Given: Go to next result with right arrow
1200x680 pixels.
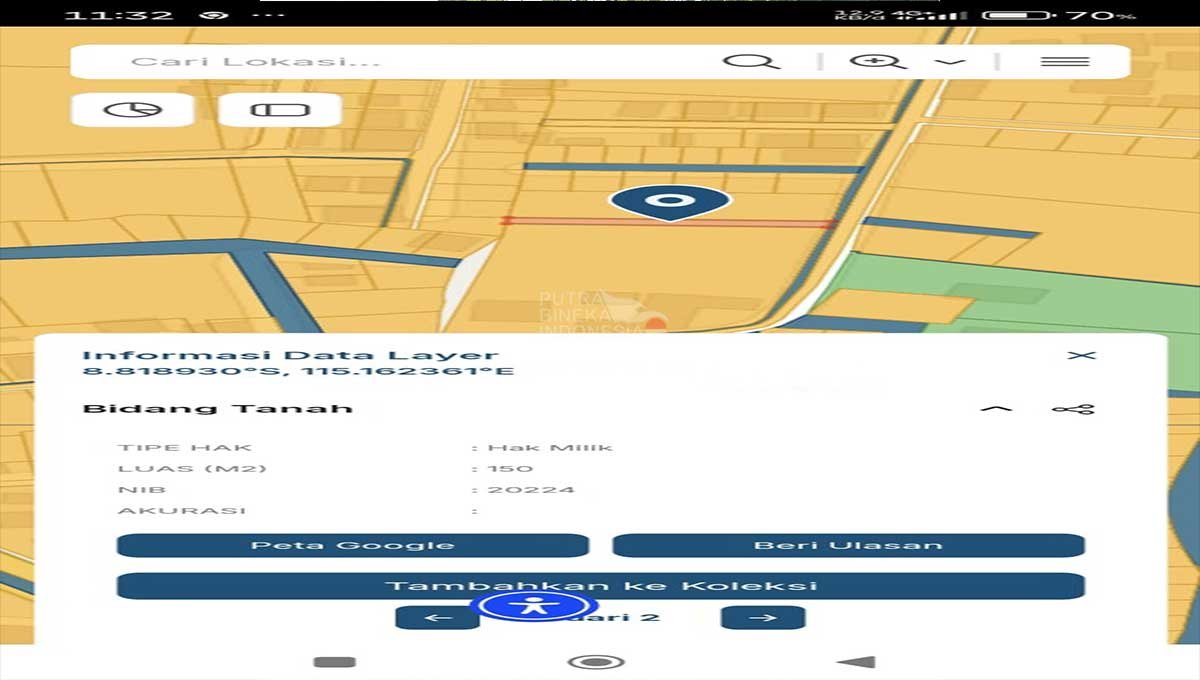Looking at the screenshot, I should pos(763,618).
